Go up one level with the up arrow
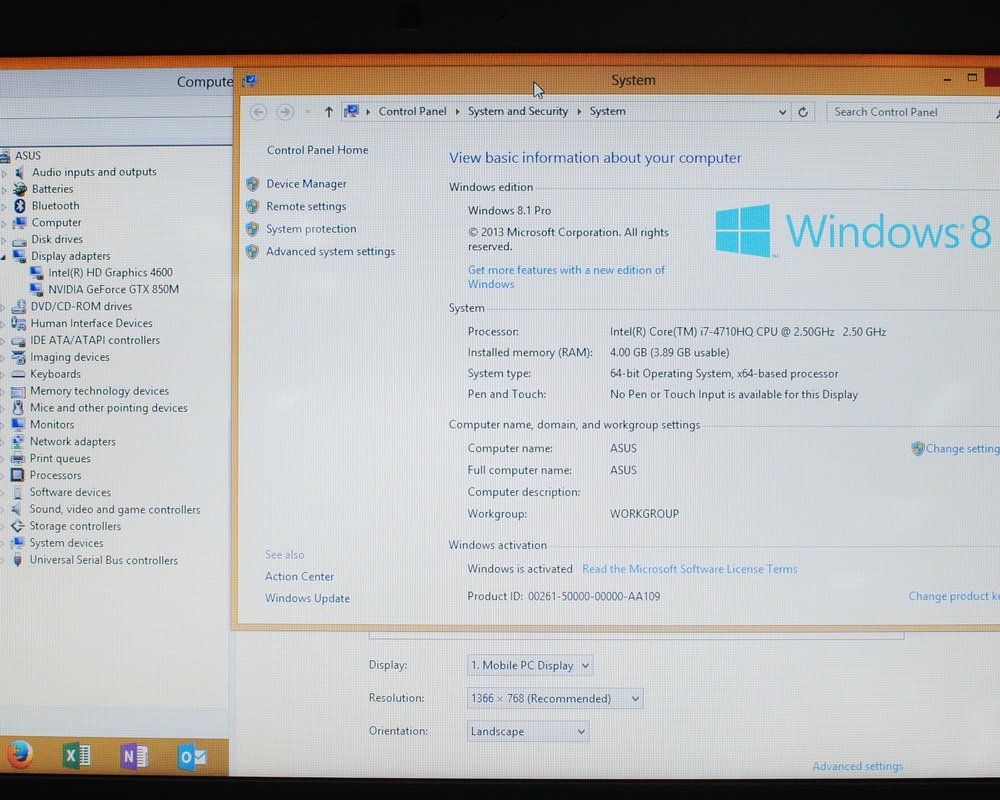This screenshot has width=1000, height=800. click(328, 112)
